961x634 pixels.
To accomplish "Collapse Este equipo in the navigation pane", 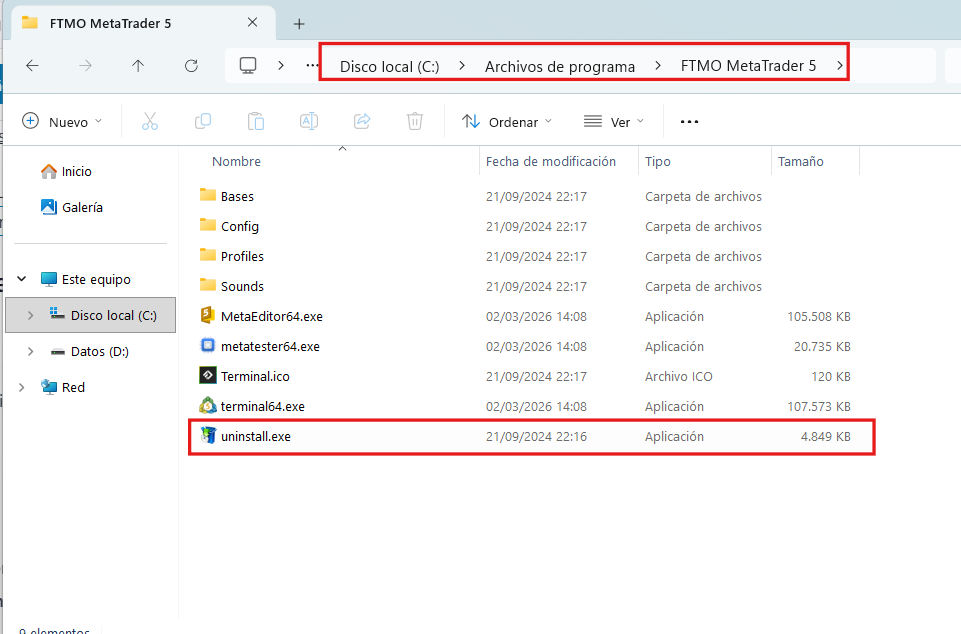I will point(22,278).
